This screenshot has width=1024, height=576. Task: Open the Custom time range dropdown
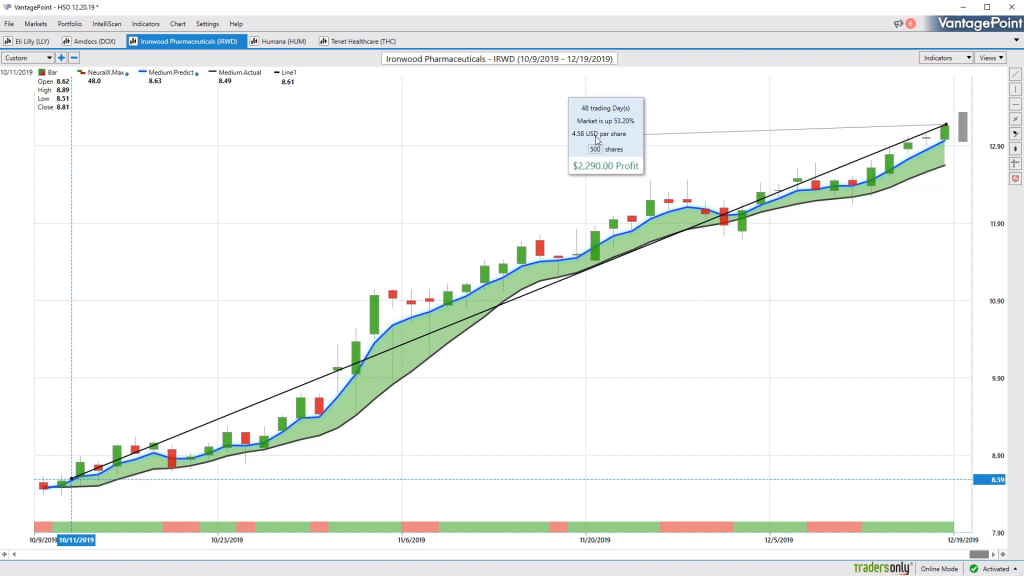(x=27, y=58)
